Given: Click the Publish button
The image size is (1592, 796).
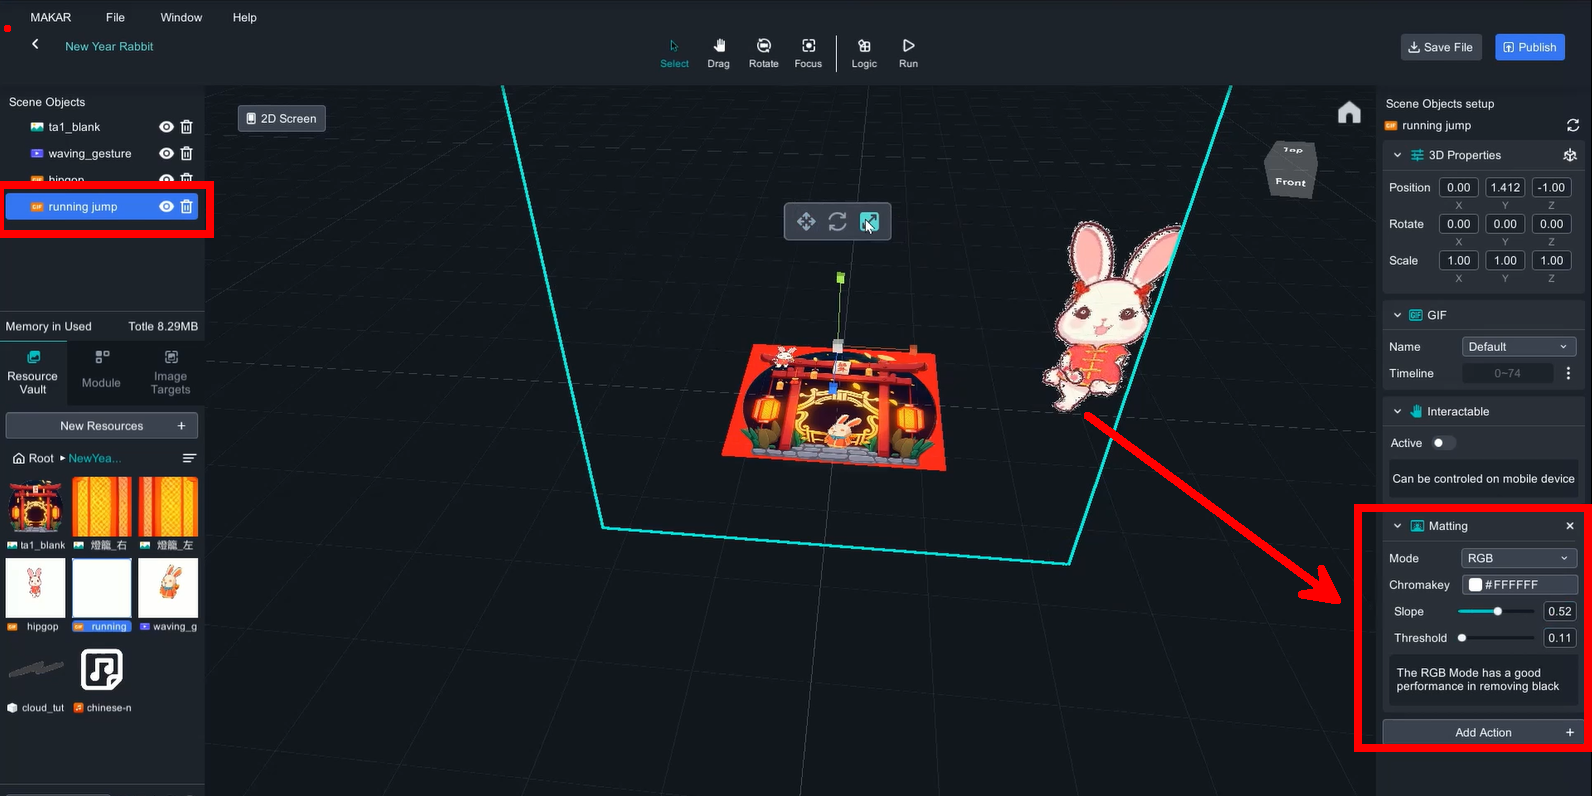Looking at the screenshot, I should coord(1529,47).
